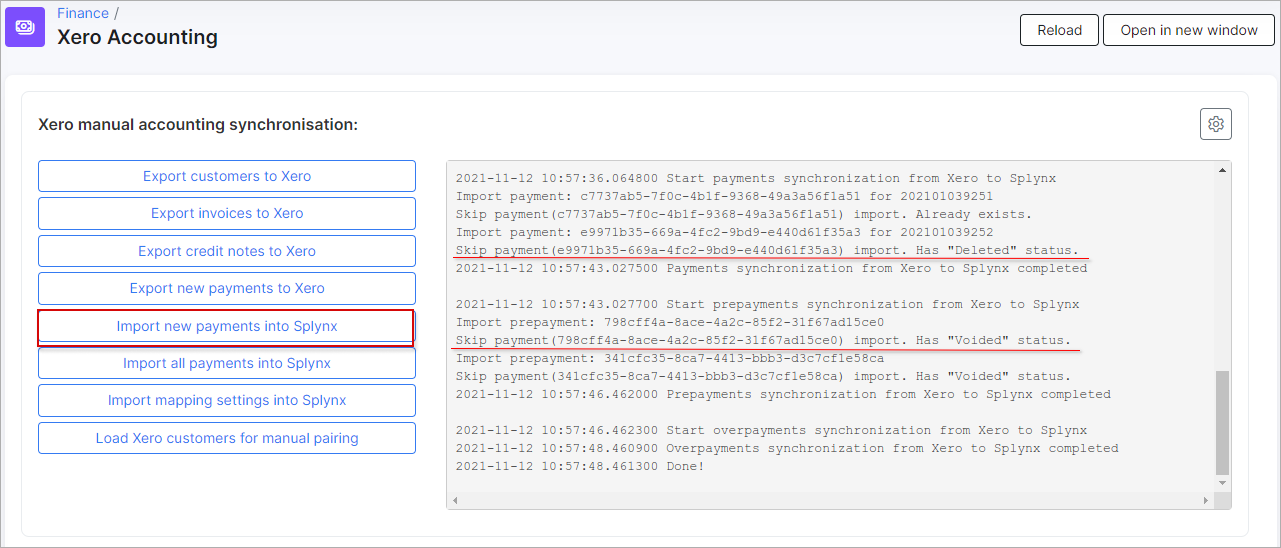Click the log's scroll left arrow
The image size is (1281, 548).
(x=456, y=500)
